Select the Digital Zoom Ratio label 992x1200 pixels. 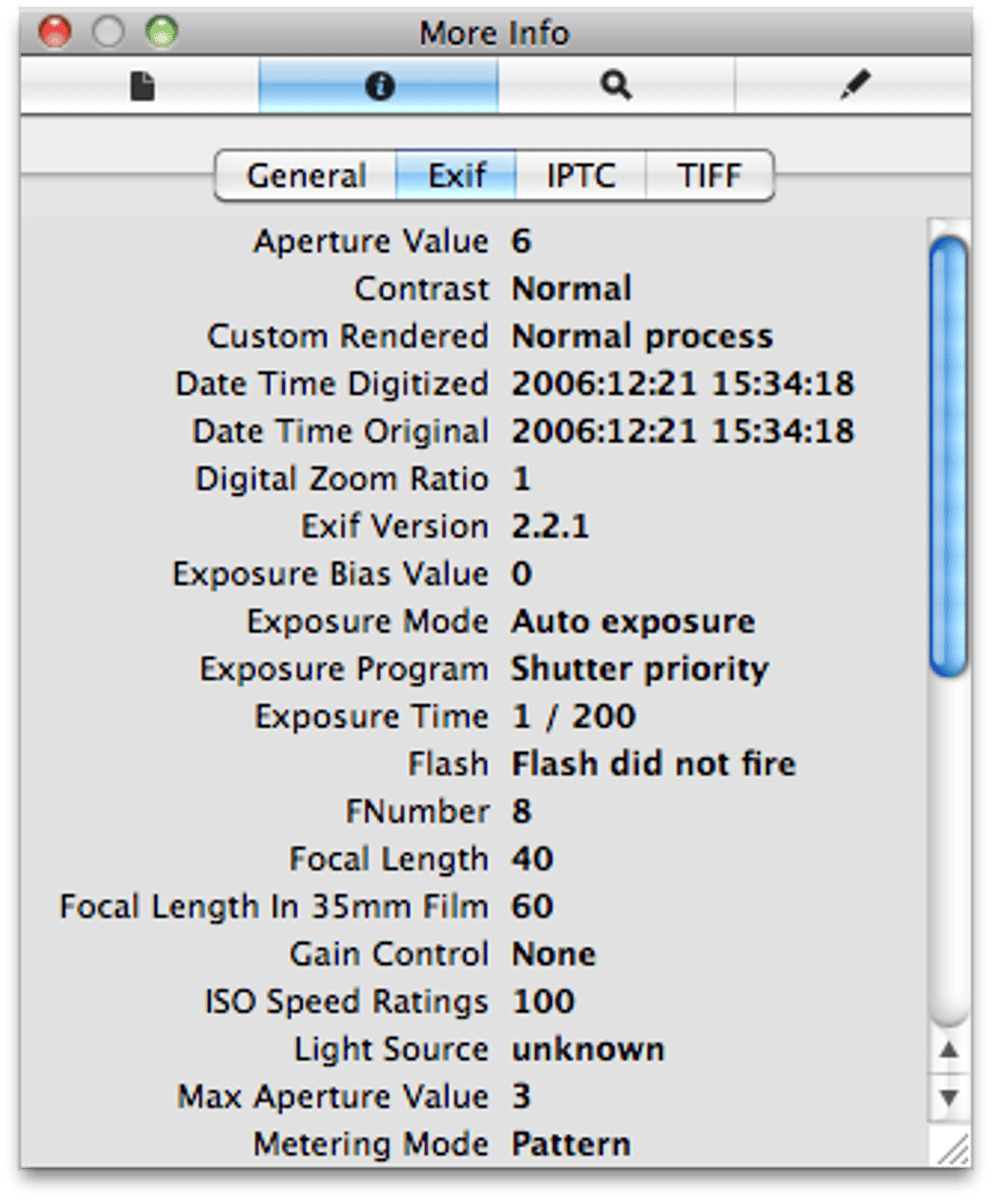point(342,479)
